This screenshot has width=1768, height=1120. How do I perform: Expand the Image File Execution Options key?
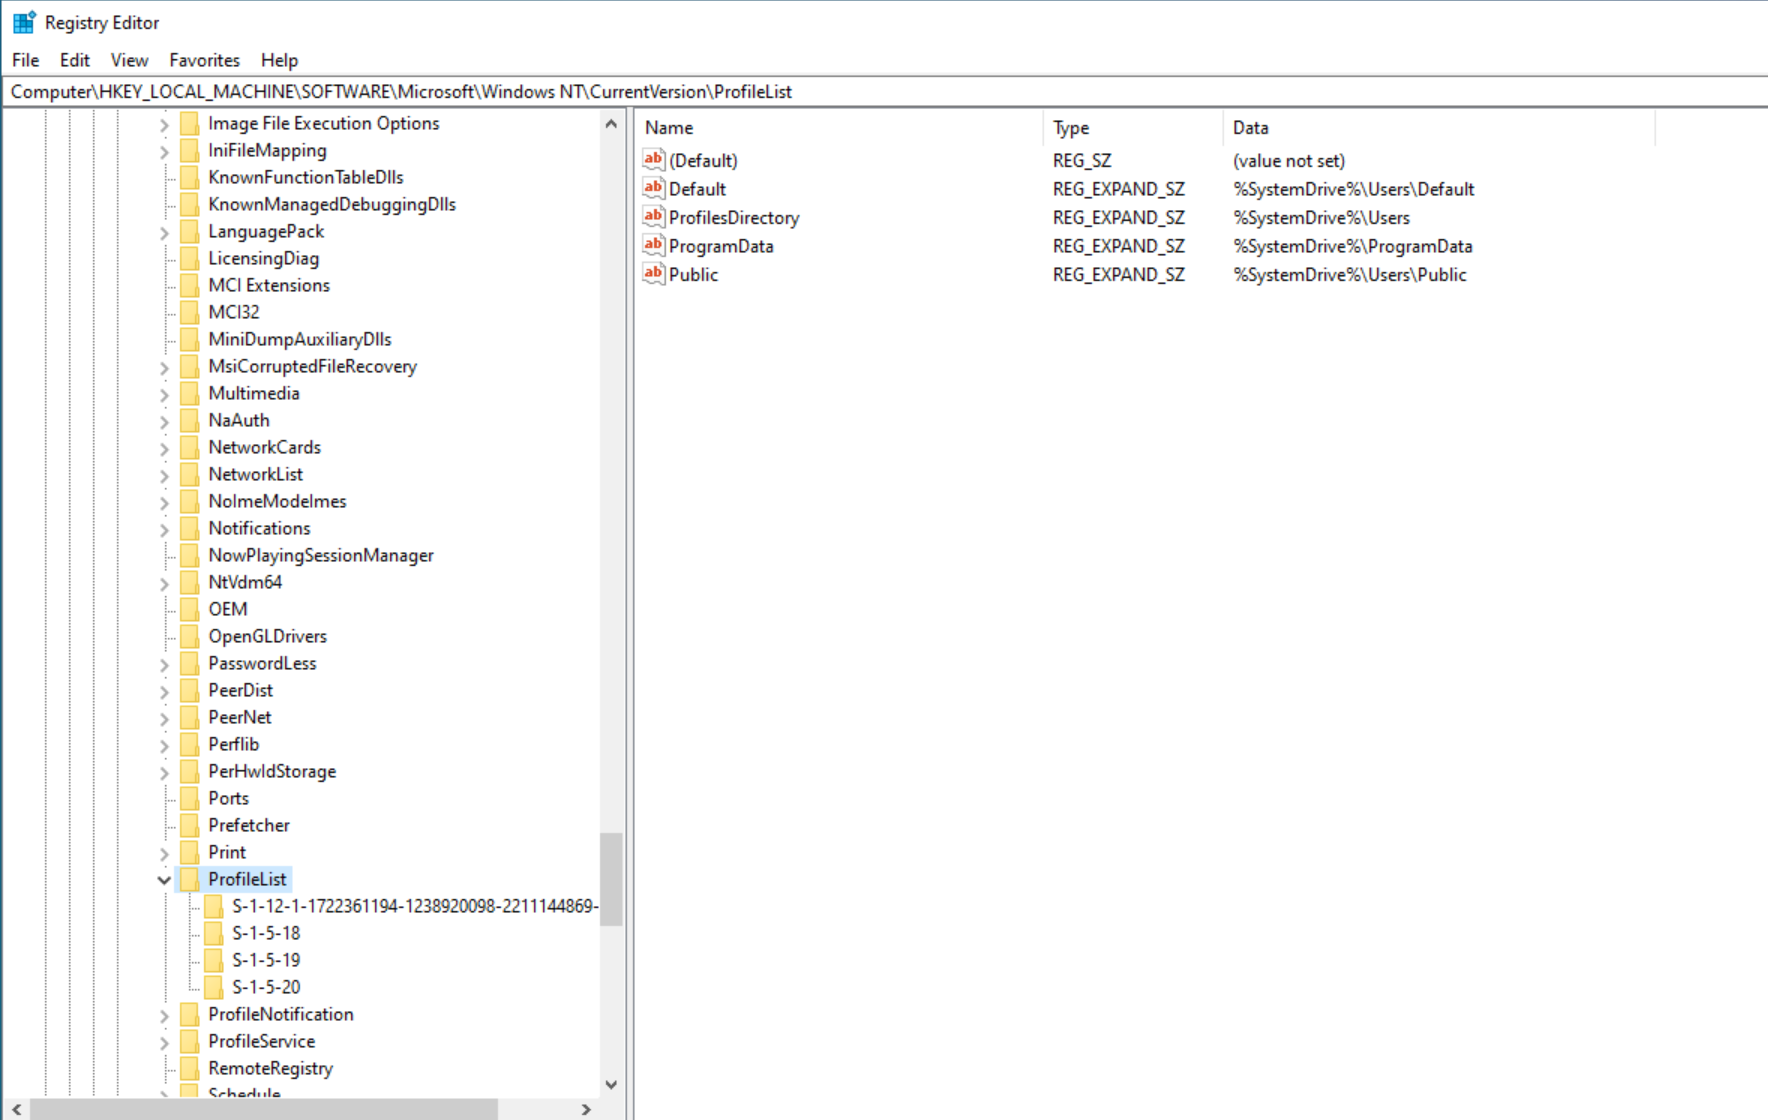coord(164,124)
